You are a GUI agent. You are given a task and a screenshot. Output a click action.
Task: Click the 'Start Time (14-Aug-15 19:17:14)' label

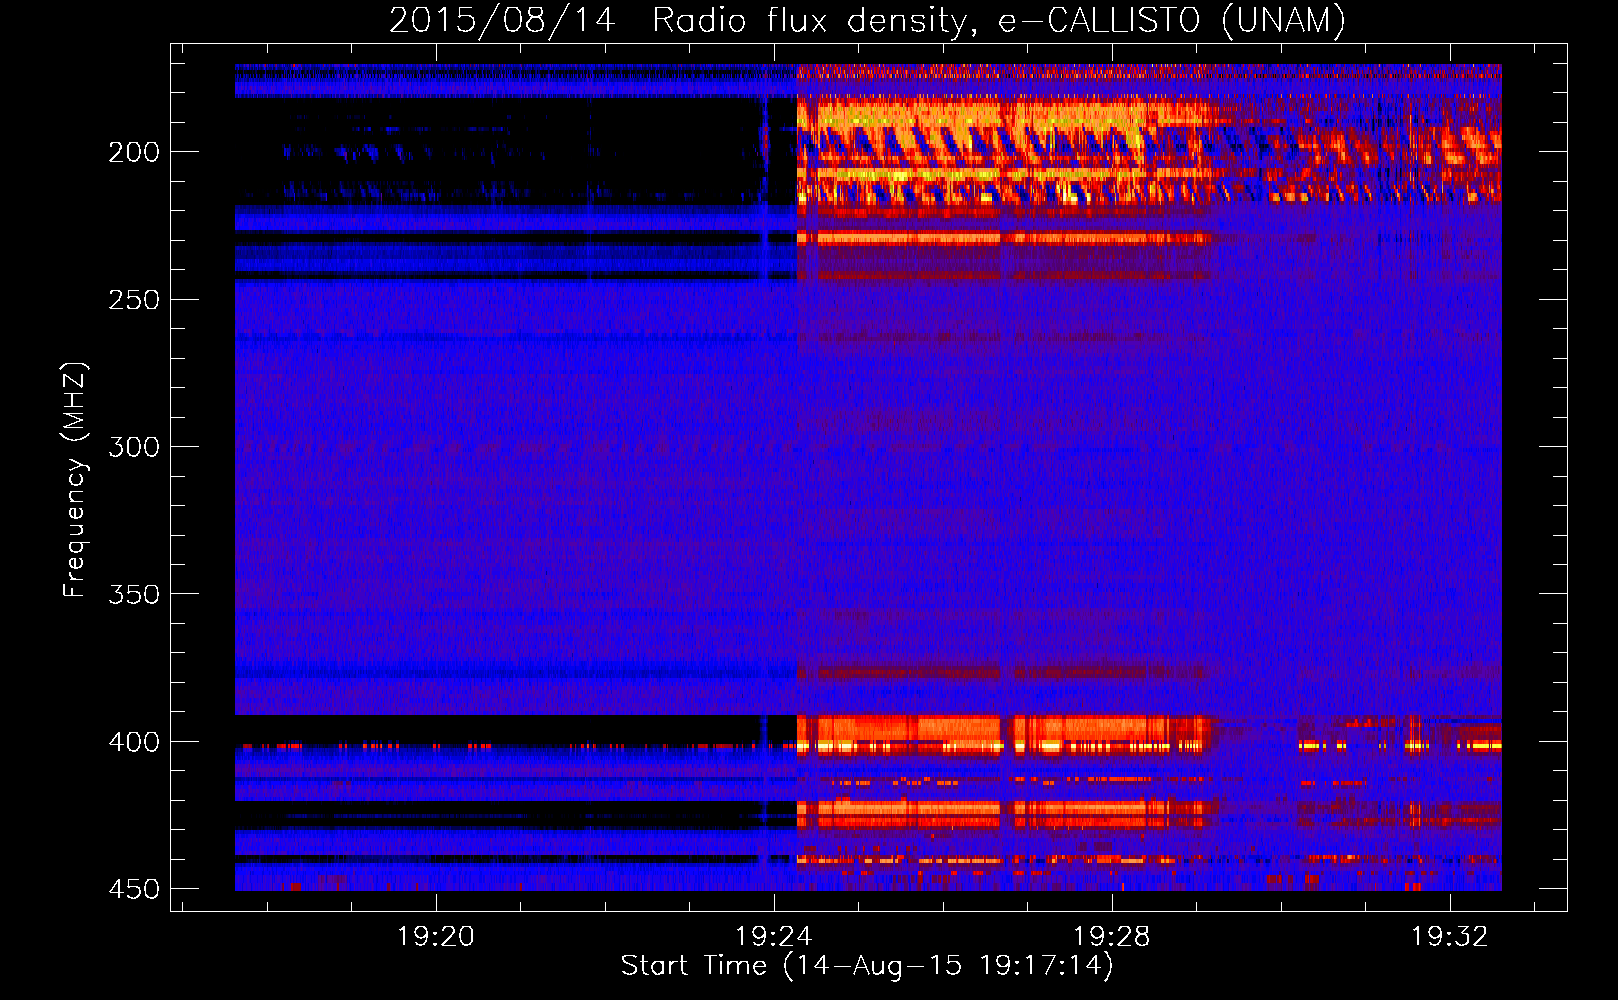867,966
